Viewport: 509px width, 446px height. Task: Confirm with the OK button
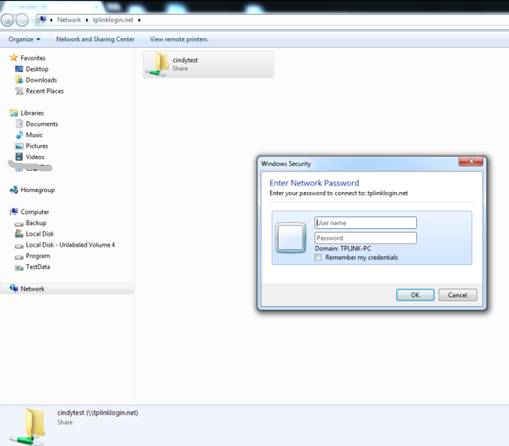click(415, 295)
